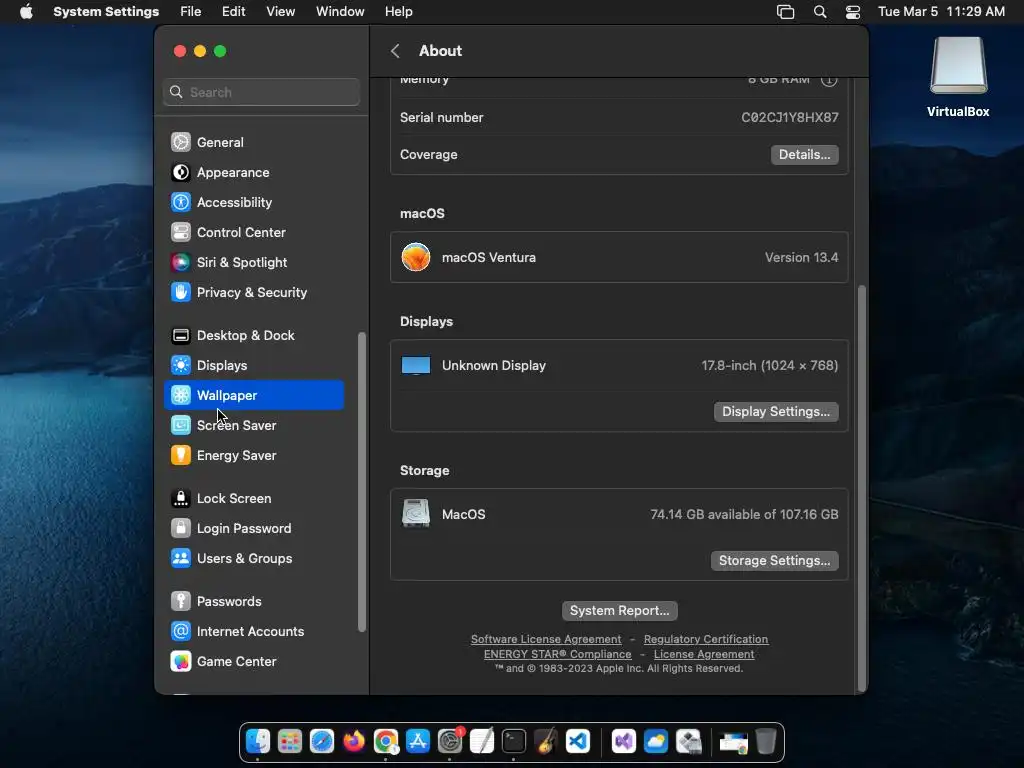This screenshot has height=768, width=1024.
Task: Launch GarageBand from the Dock
Action: coord(546,741)
